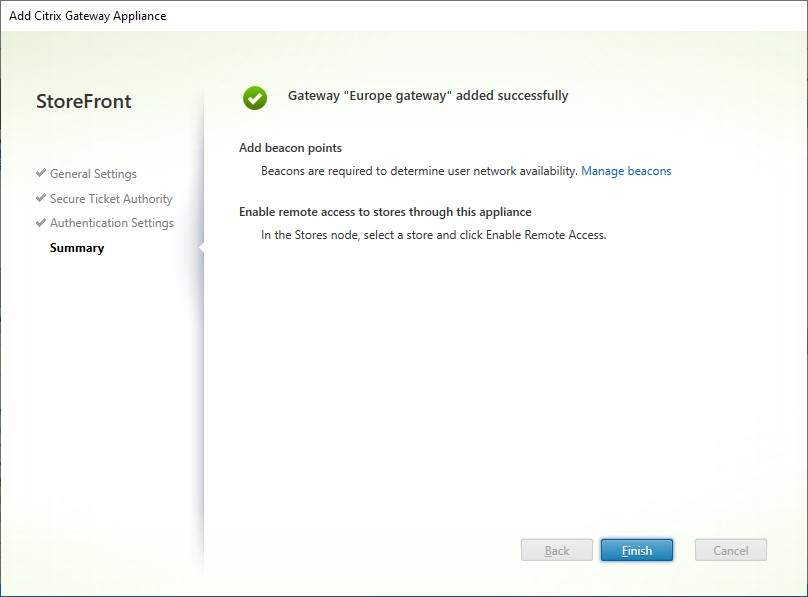
Task: Click the checkmark beside Authentication Settings
Action: pyautogui.click(x=41, y=222)
